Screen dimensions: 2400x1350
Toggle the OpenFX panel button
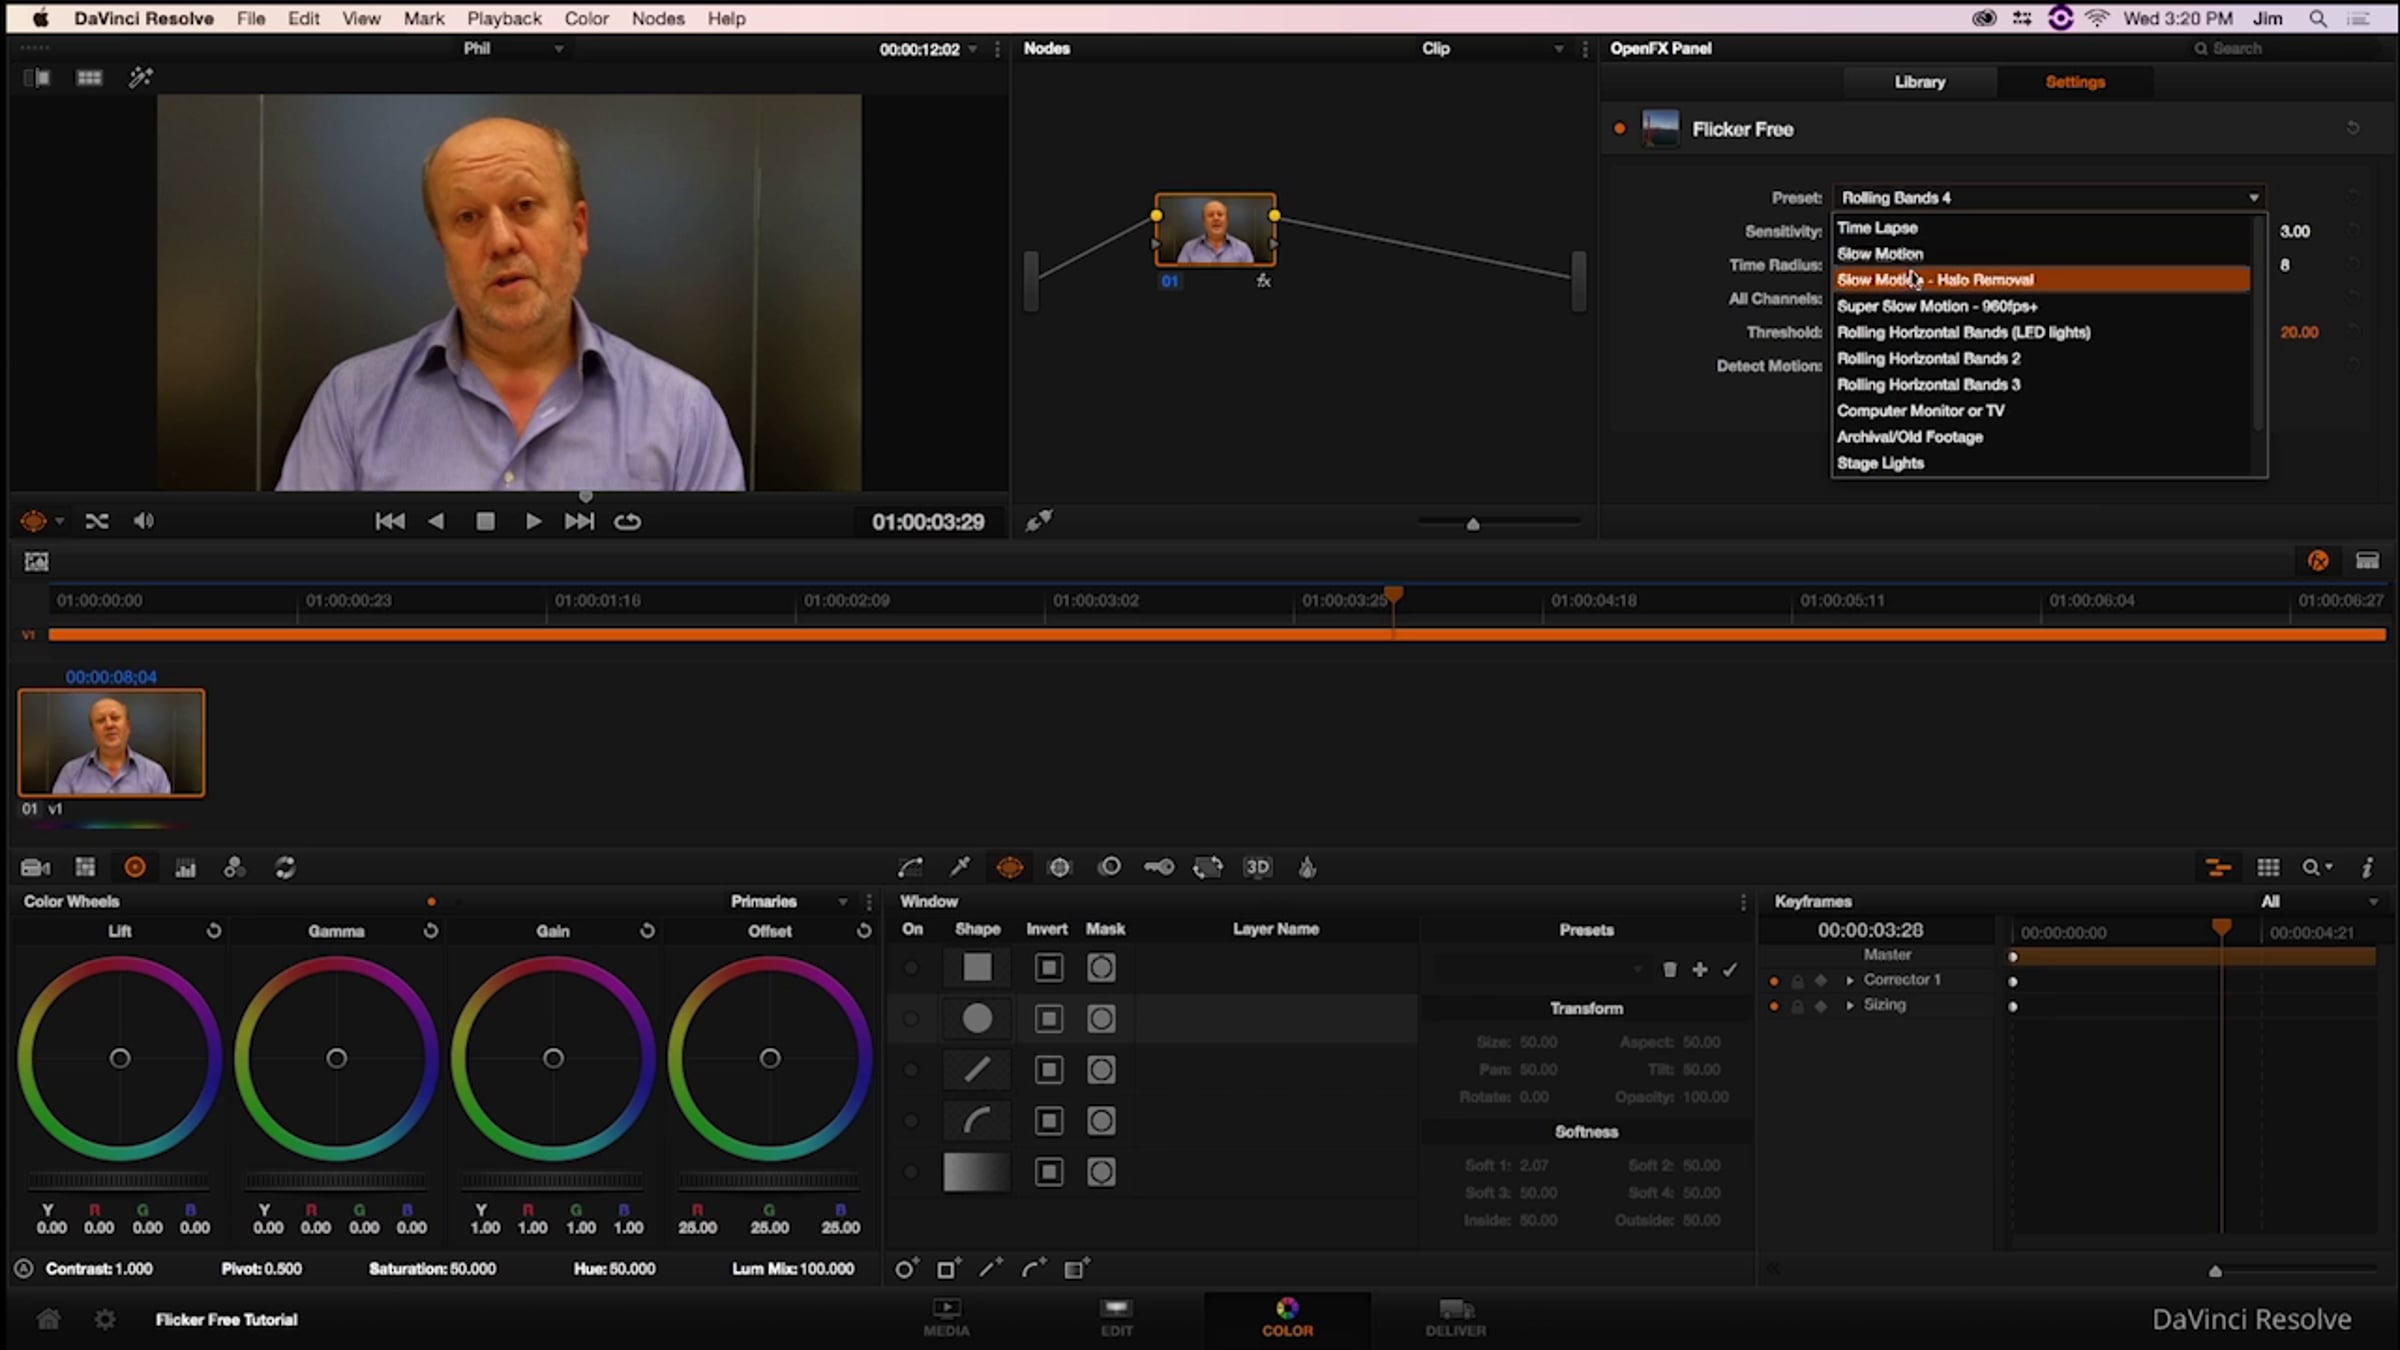(2319, 561)
